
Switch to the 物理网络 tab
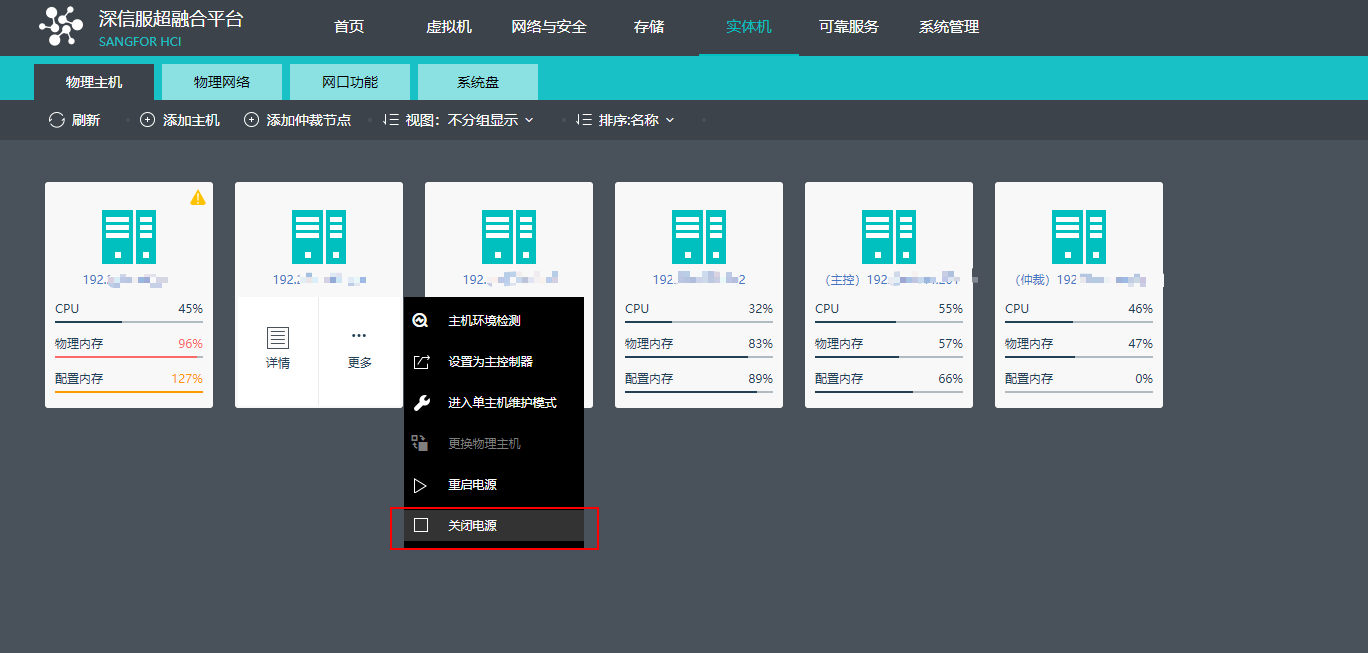click(221, 81)
